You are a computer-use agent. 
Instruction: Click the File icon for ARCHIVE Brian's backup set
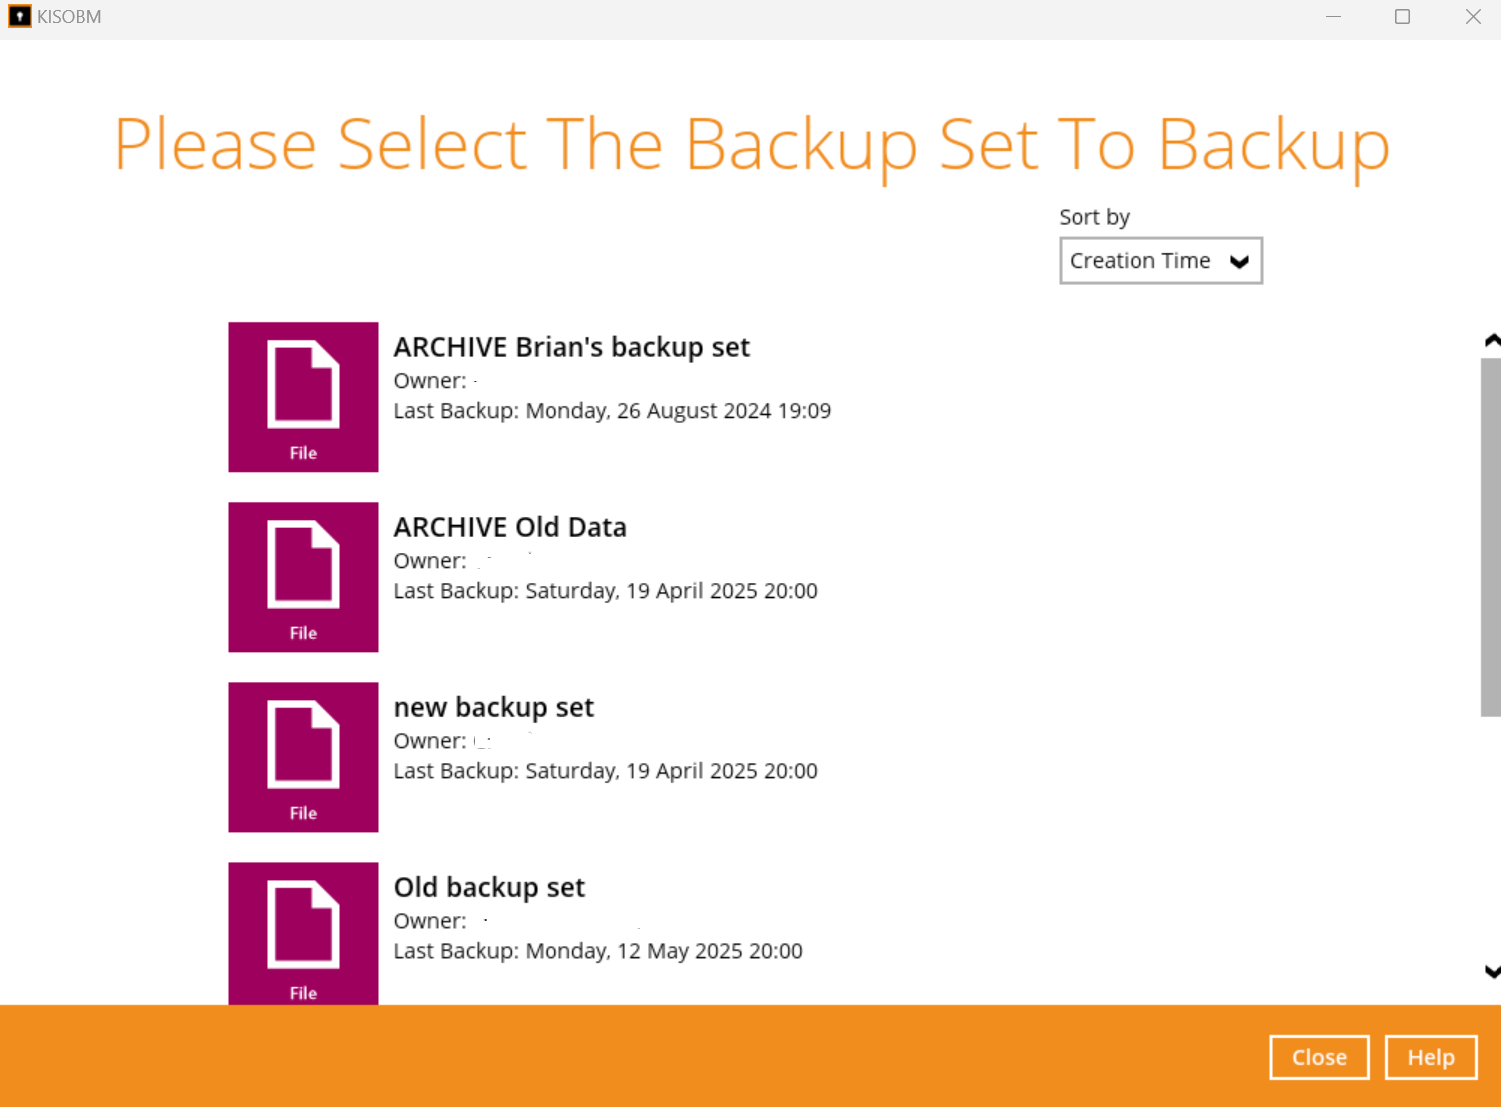point(303,397)
